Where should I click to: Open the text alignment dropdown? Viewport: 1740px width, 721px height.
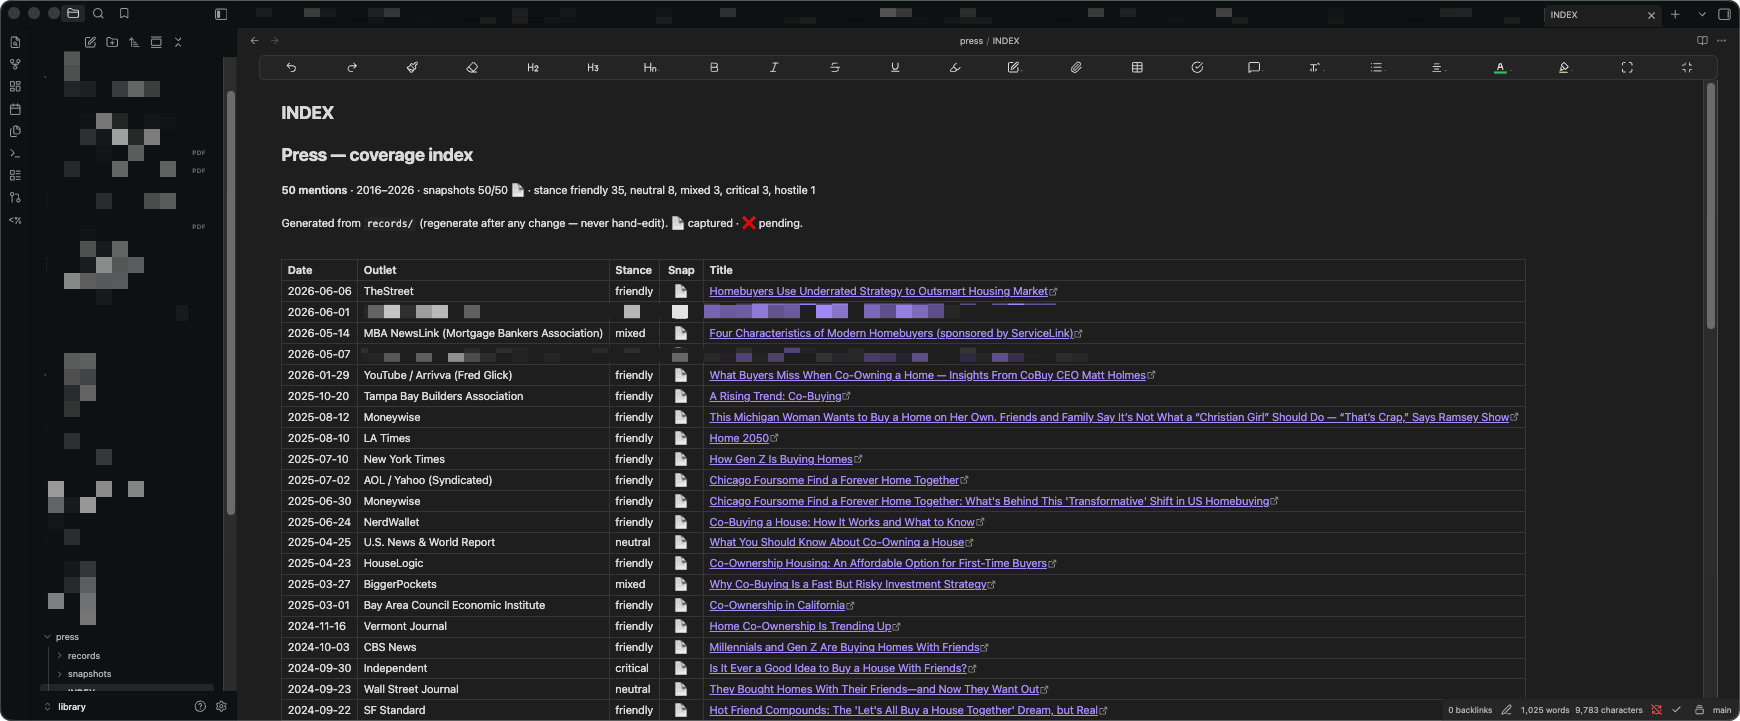pyautogui.click(x=1438, y=67)
